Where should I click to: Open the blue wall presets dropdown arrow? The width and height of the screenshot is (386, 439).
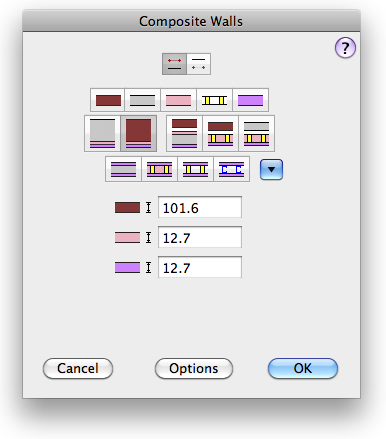coord(271,169)
